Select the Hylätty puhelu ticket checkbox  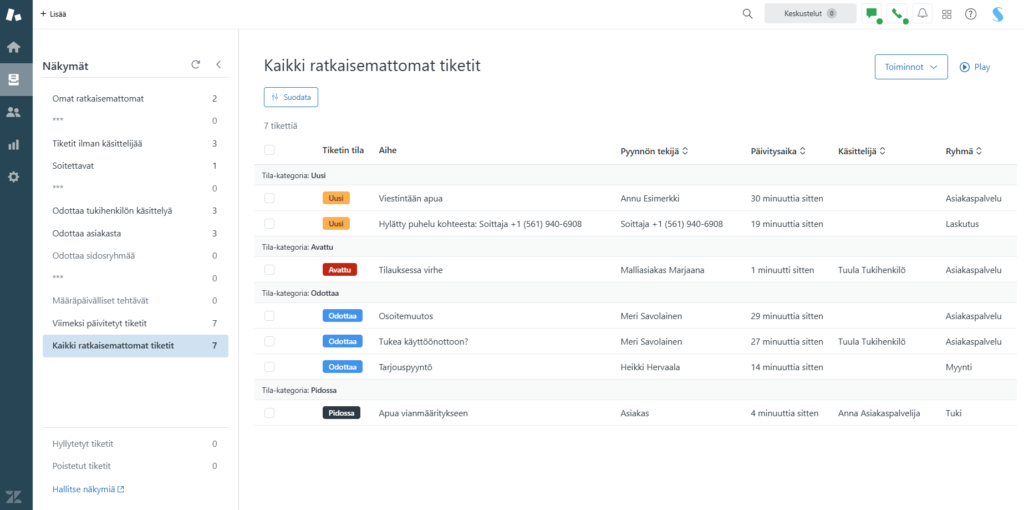click(269, 223)
